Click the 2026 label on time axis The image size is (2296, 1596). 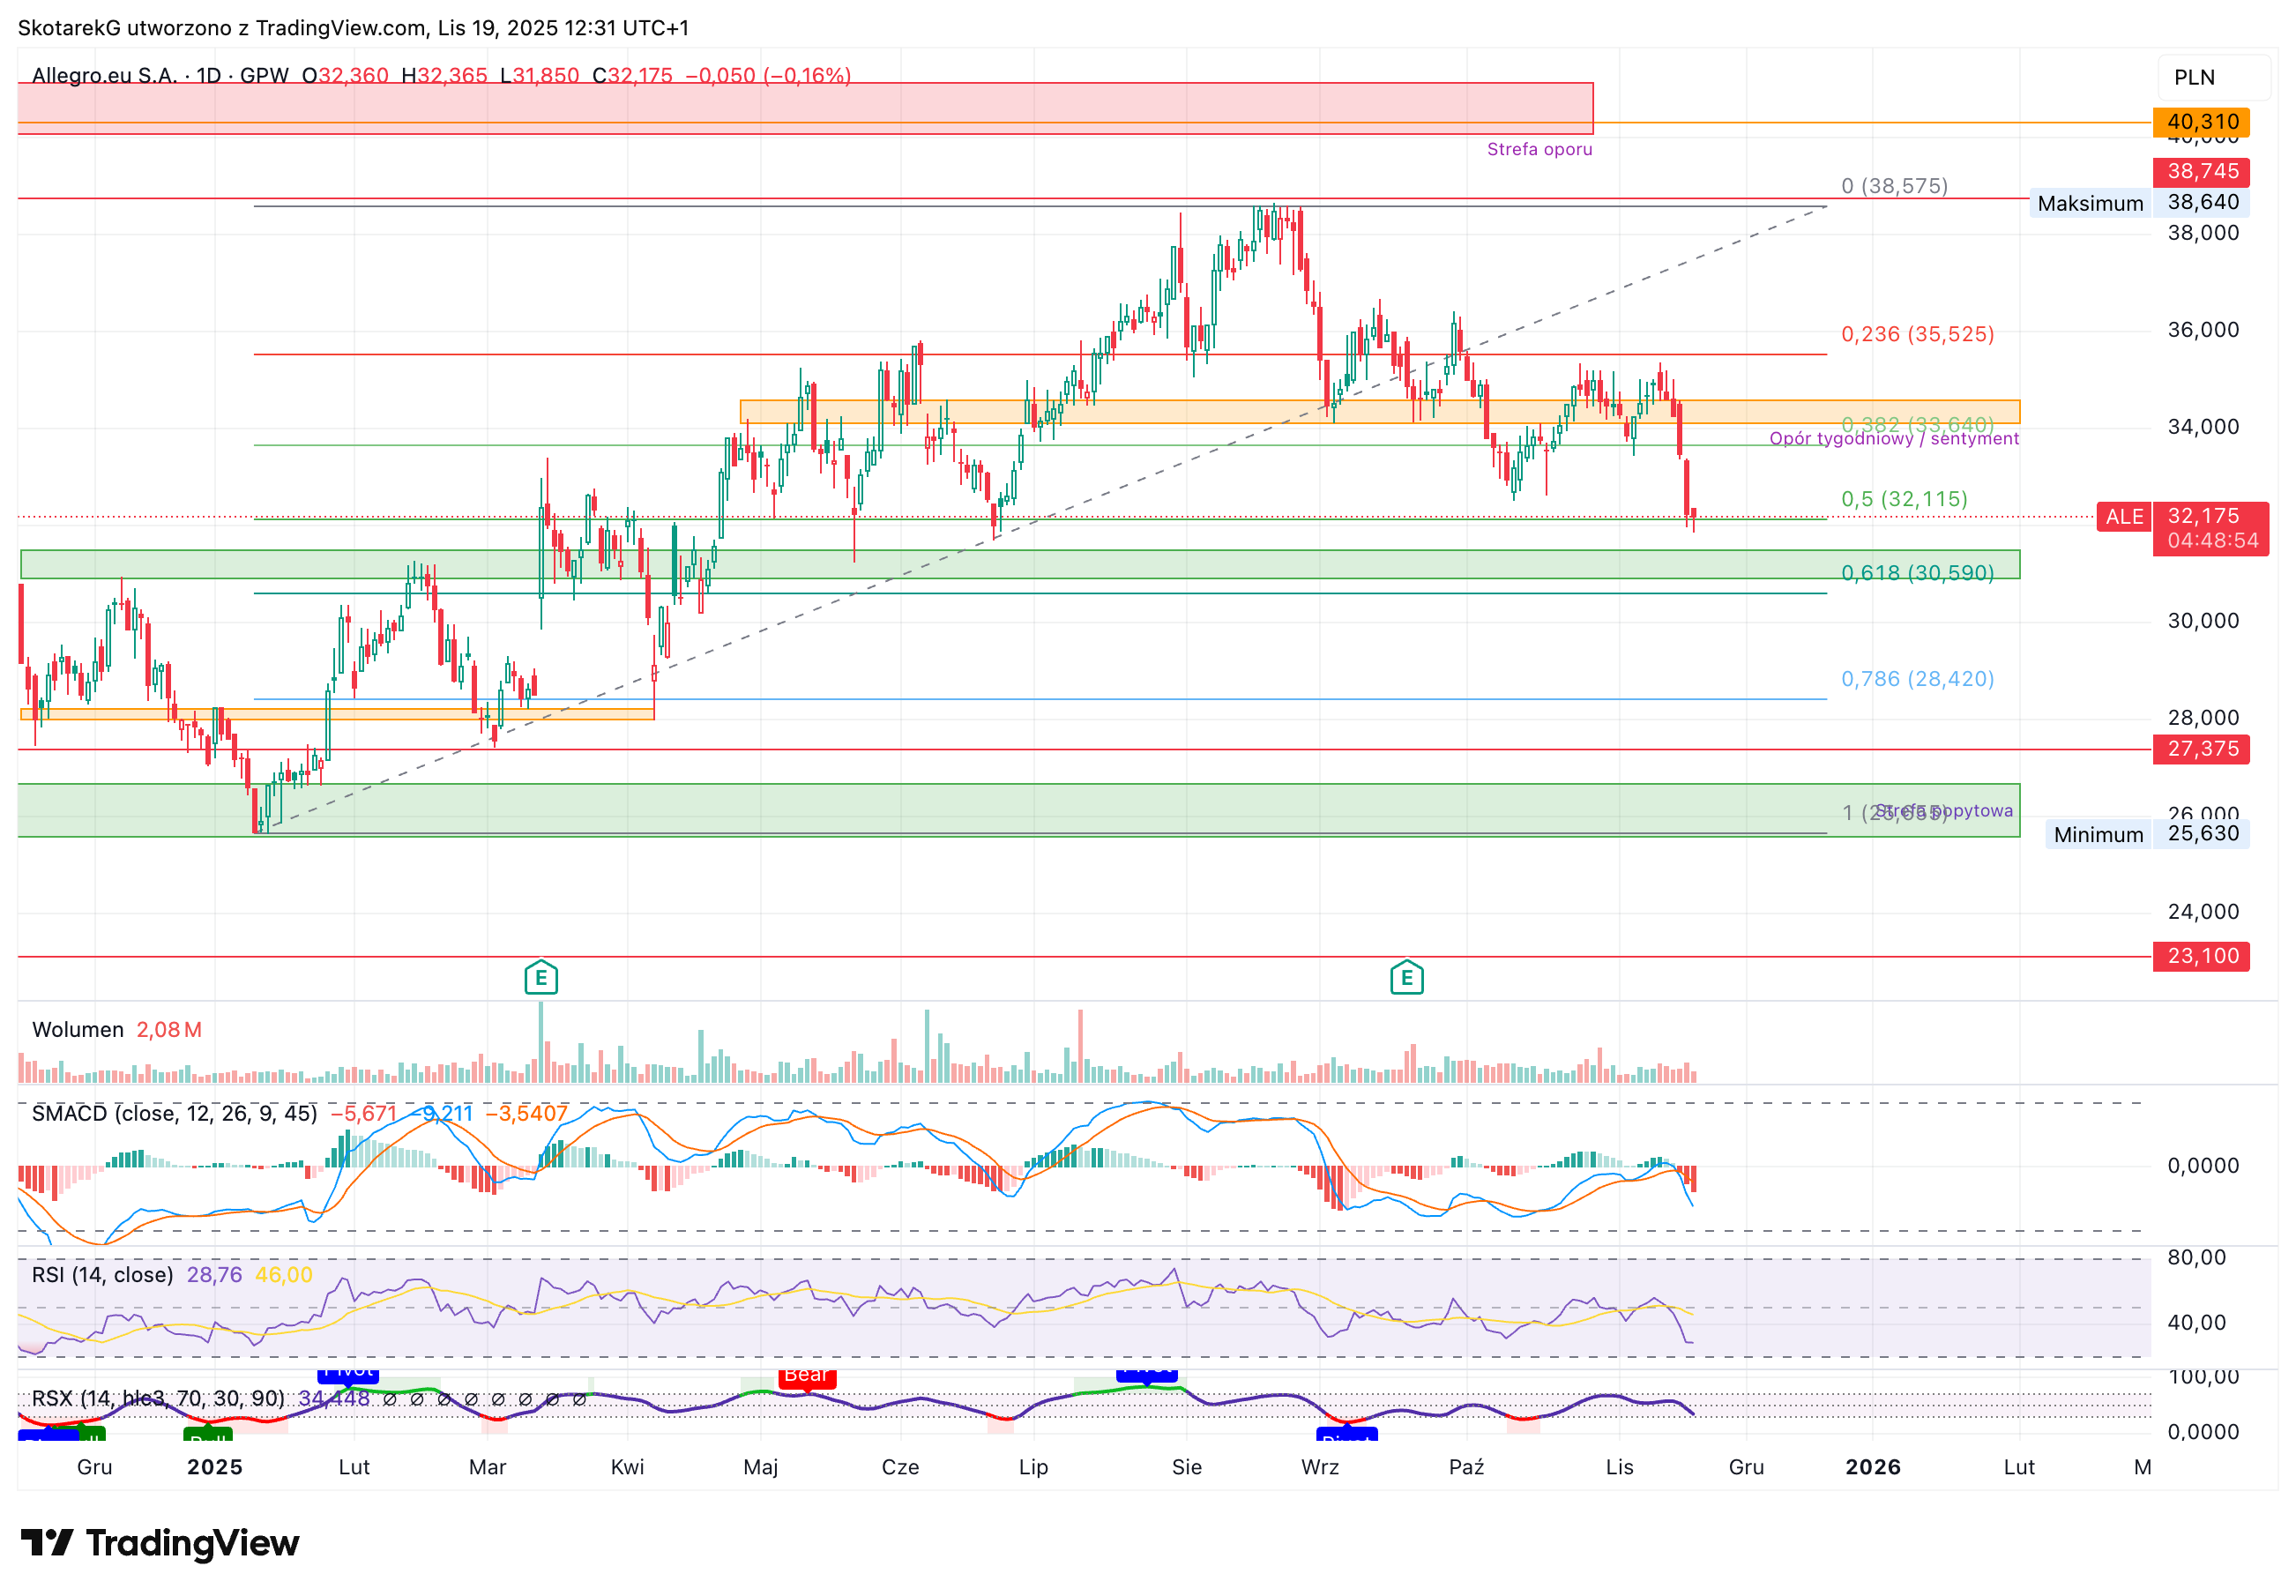(1872, 1466)
